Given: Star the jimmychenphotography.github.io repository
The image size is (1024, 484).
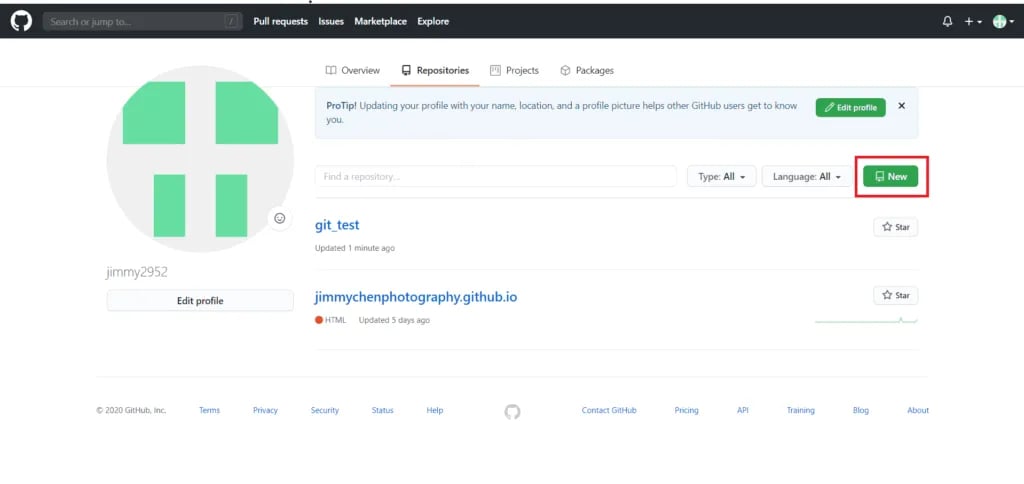Looking at the screenshot, I should pyautogui.click(x=895, y=295).
